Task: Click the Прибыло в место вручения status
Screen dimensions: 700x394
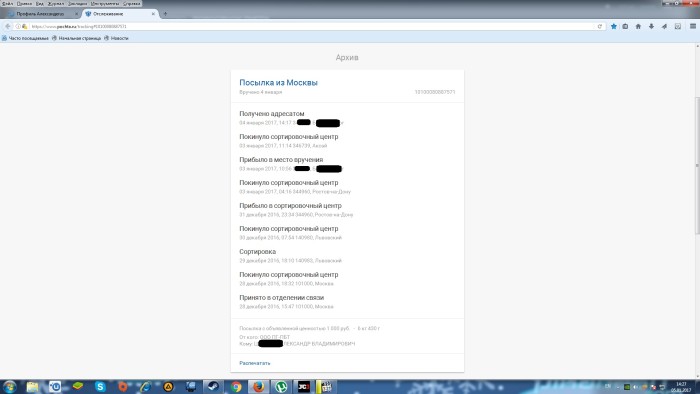Action: point(281,160)
